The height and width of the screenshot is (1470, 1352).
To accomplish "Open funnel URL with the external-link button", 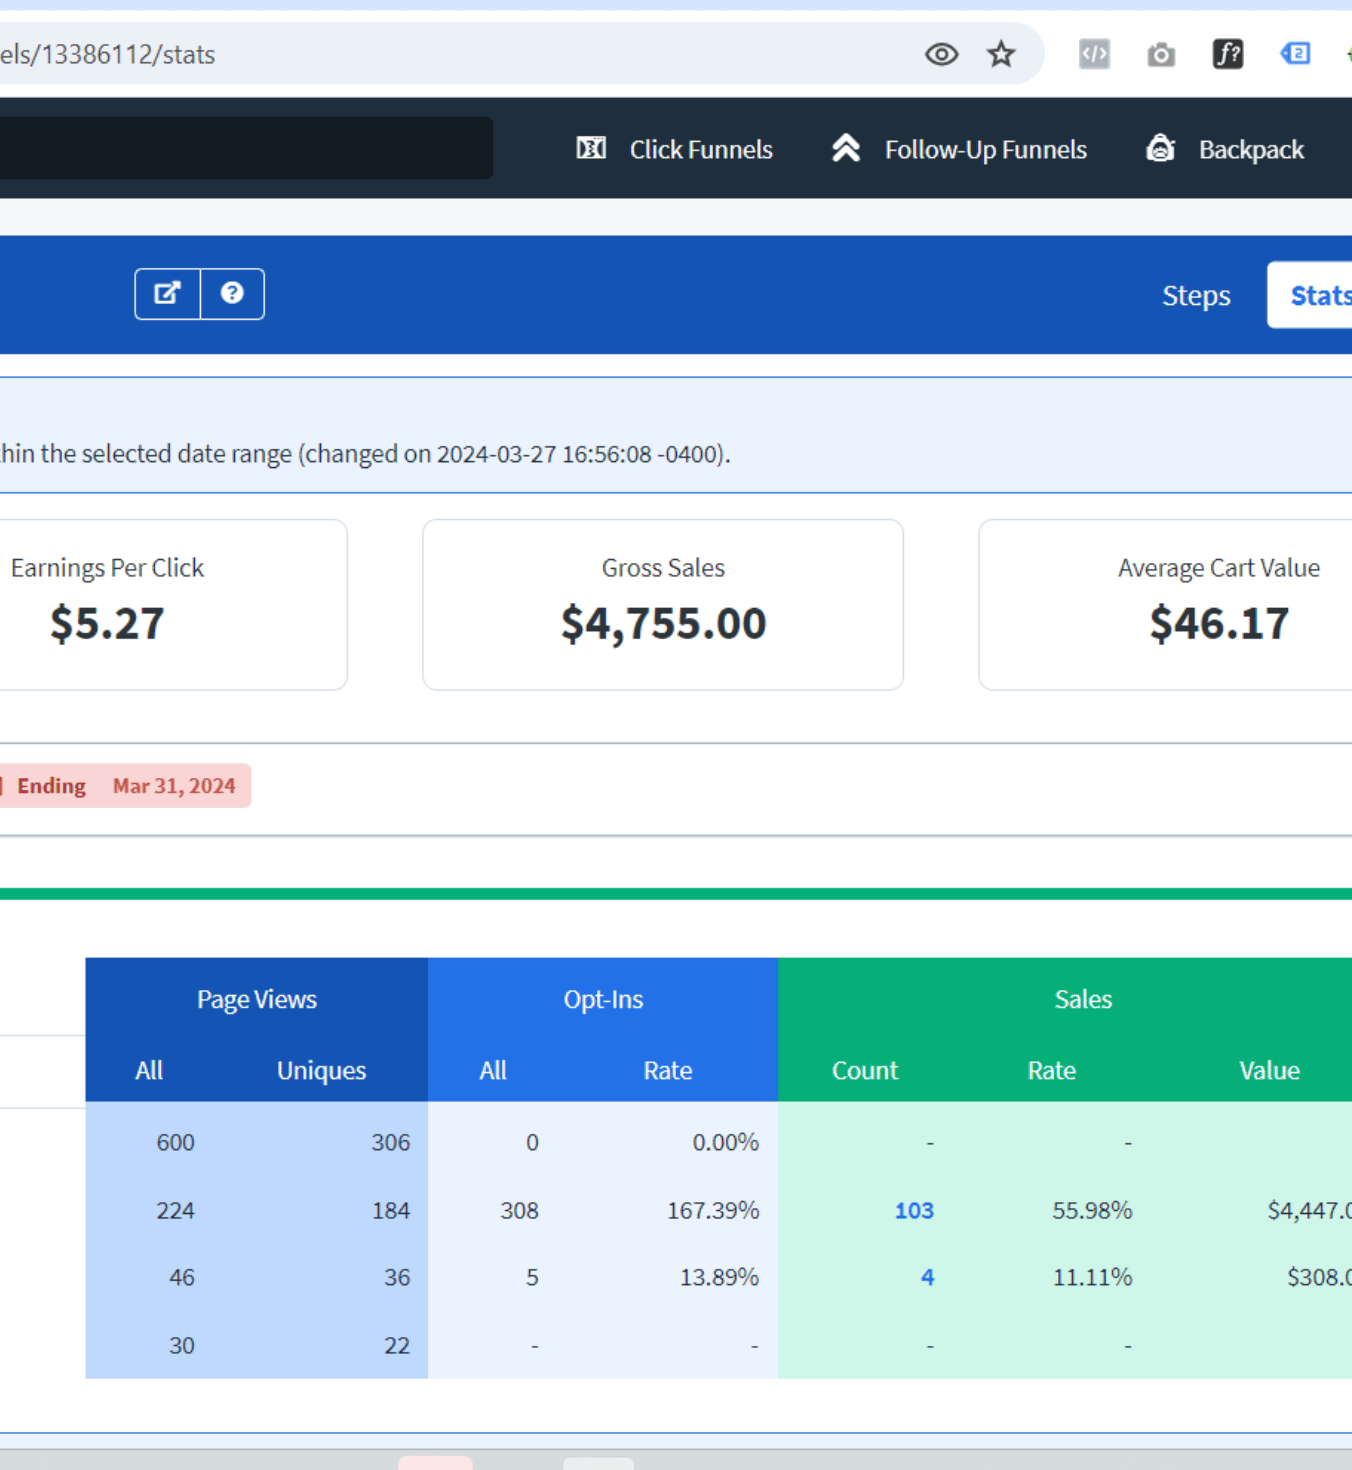I will (167, 294).
